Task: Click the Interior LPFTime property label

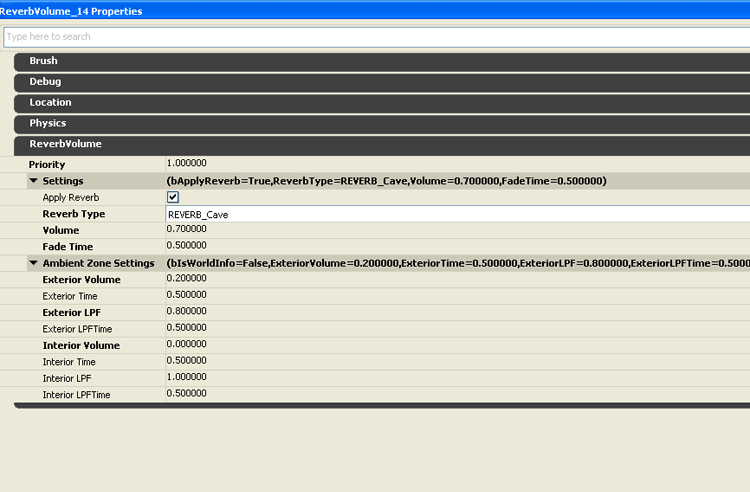Action: click(x=77, y=395)
